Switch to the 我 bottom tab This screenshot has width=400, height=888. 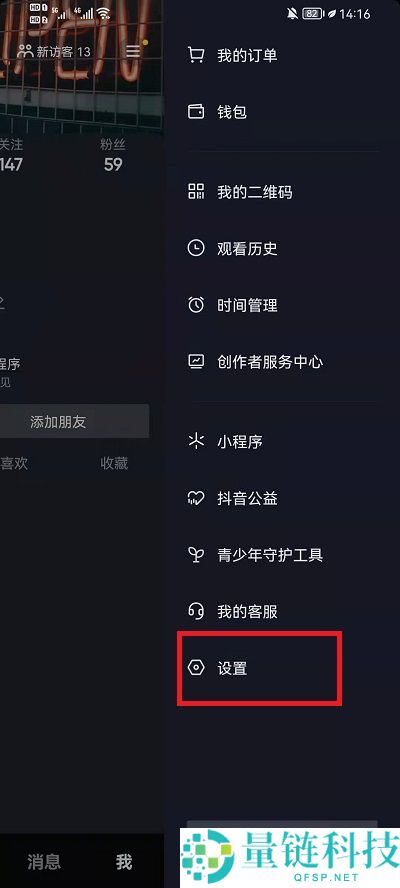(x=124, y=862)
